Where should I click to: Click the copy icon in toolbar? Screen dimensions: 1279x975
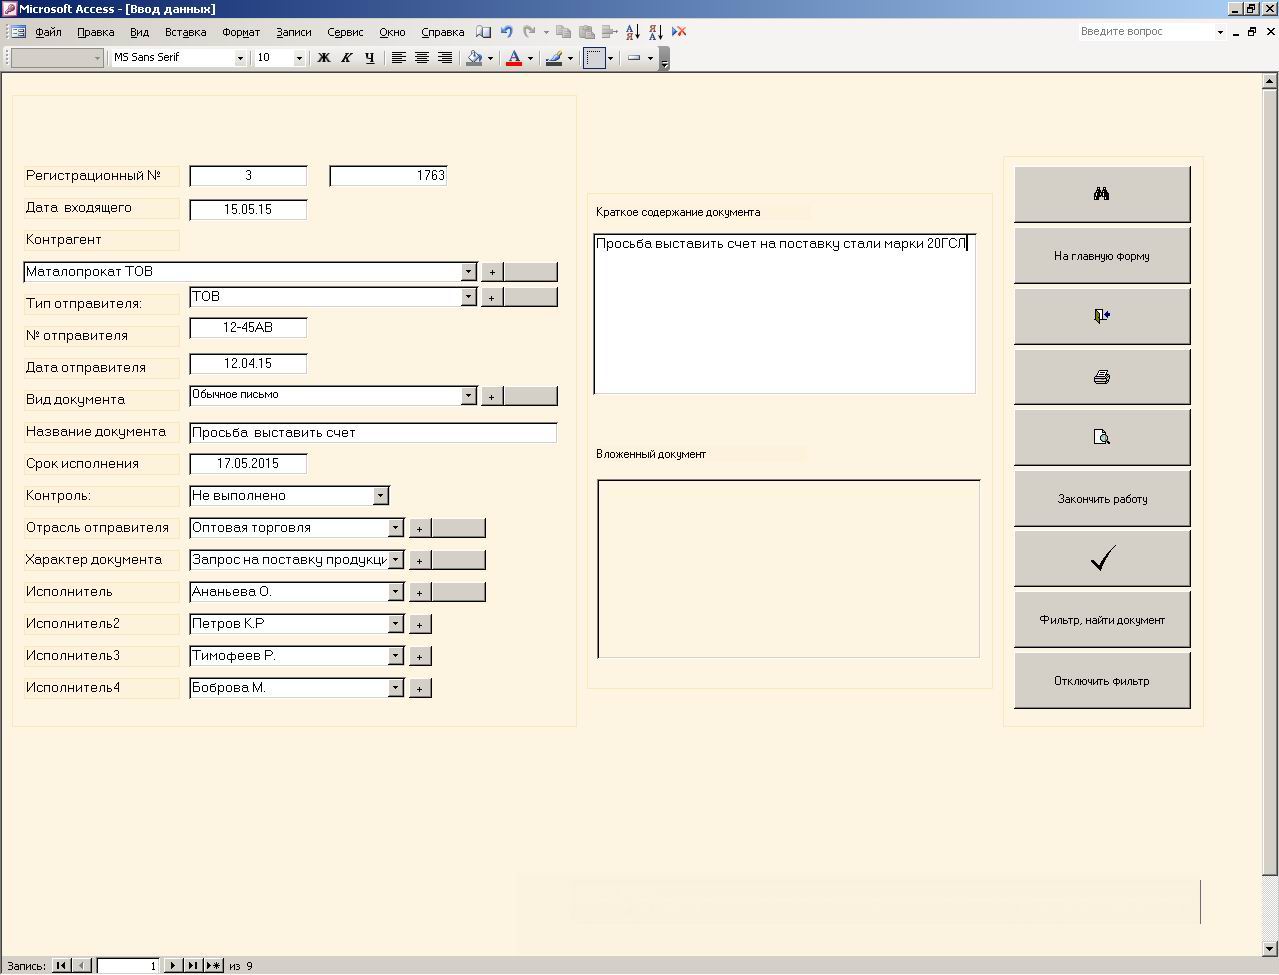coord(563,32)
